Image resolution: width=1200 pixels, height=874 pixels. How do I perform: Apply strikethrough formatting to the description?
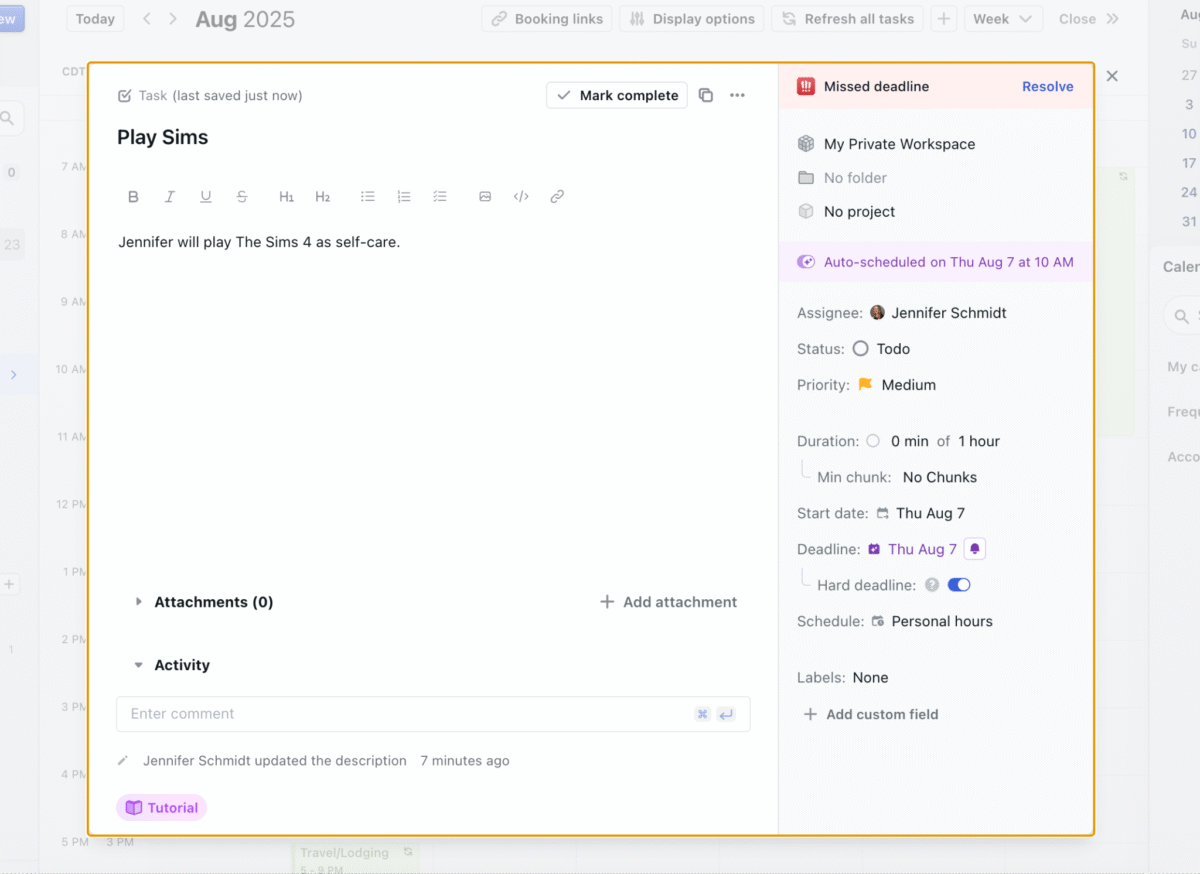click(x=242, y=196)
